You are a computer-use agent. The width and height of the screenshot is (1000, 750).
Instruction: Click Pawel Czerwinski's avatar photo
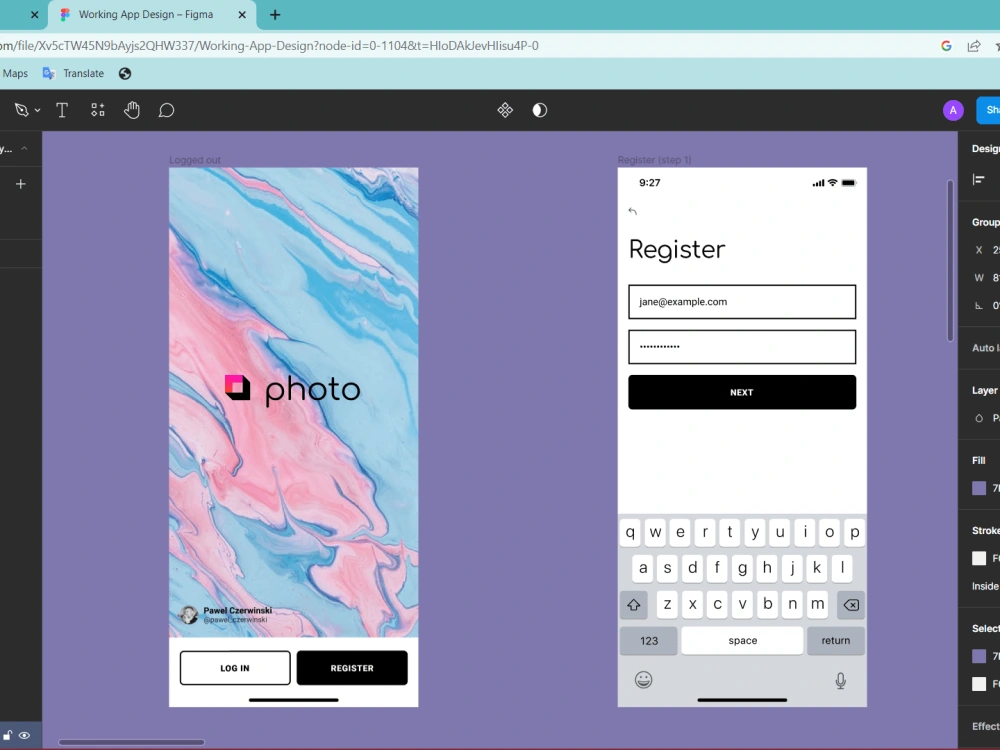188,615
